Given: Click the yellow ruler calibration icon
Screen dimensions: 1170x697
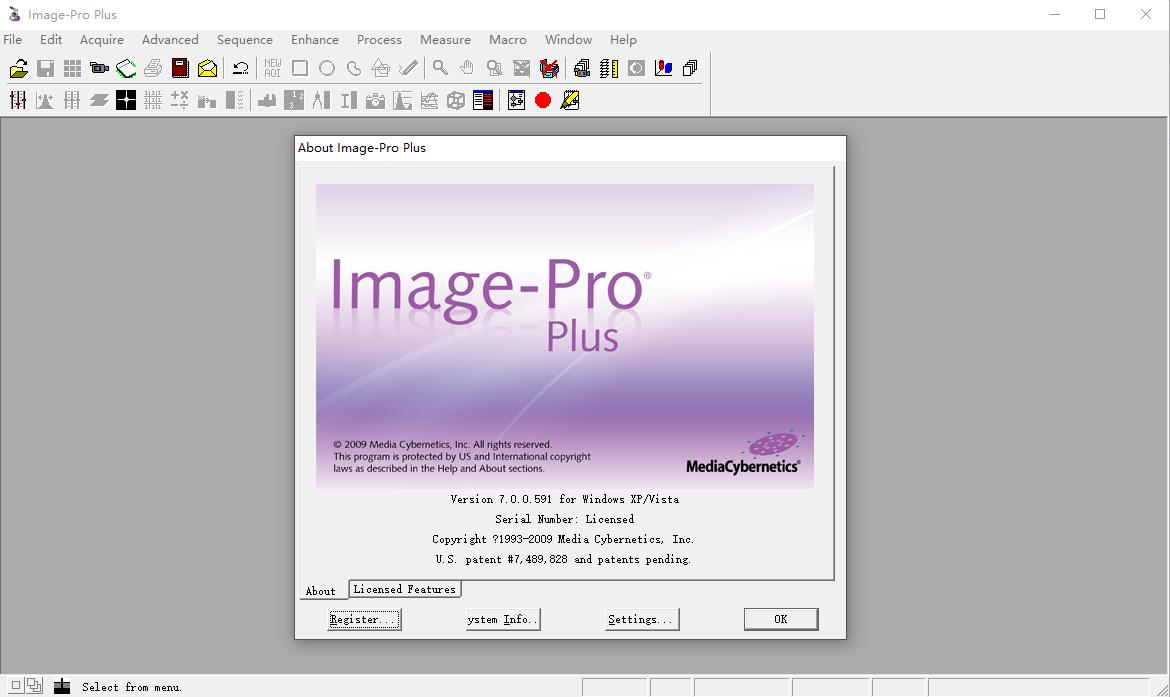Looking at the screenshot, I should tap(609, 69).
